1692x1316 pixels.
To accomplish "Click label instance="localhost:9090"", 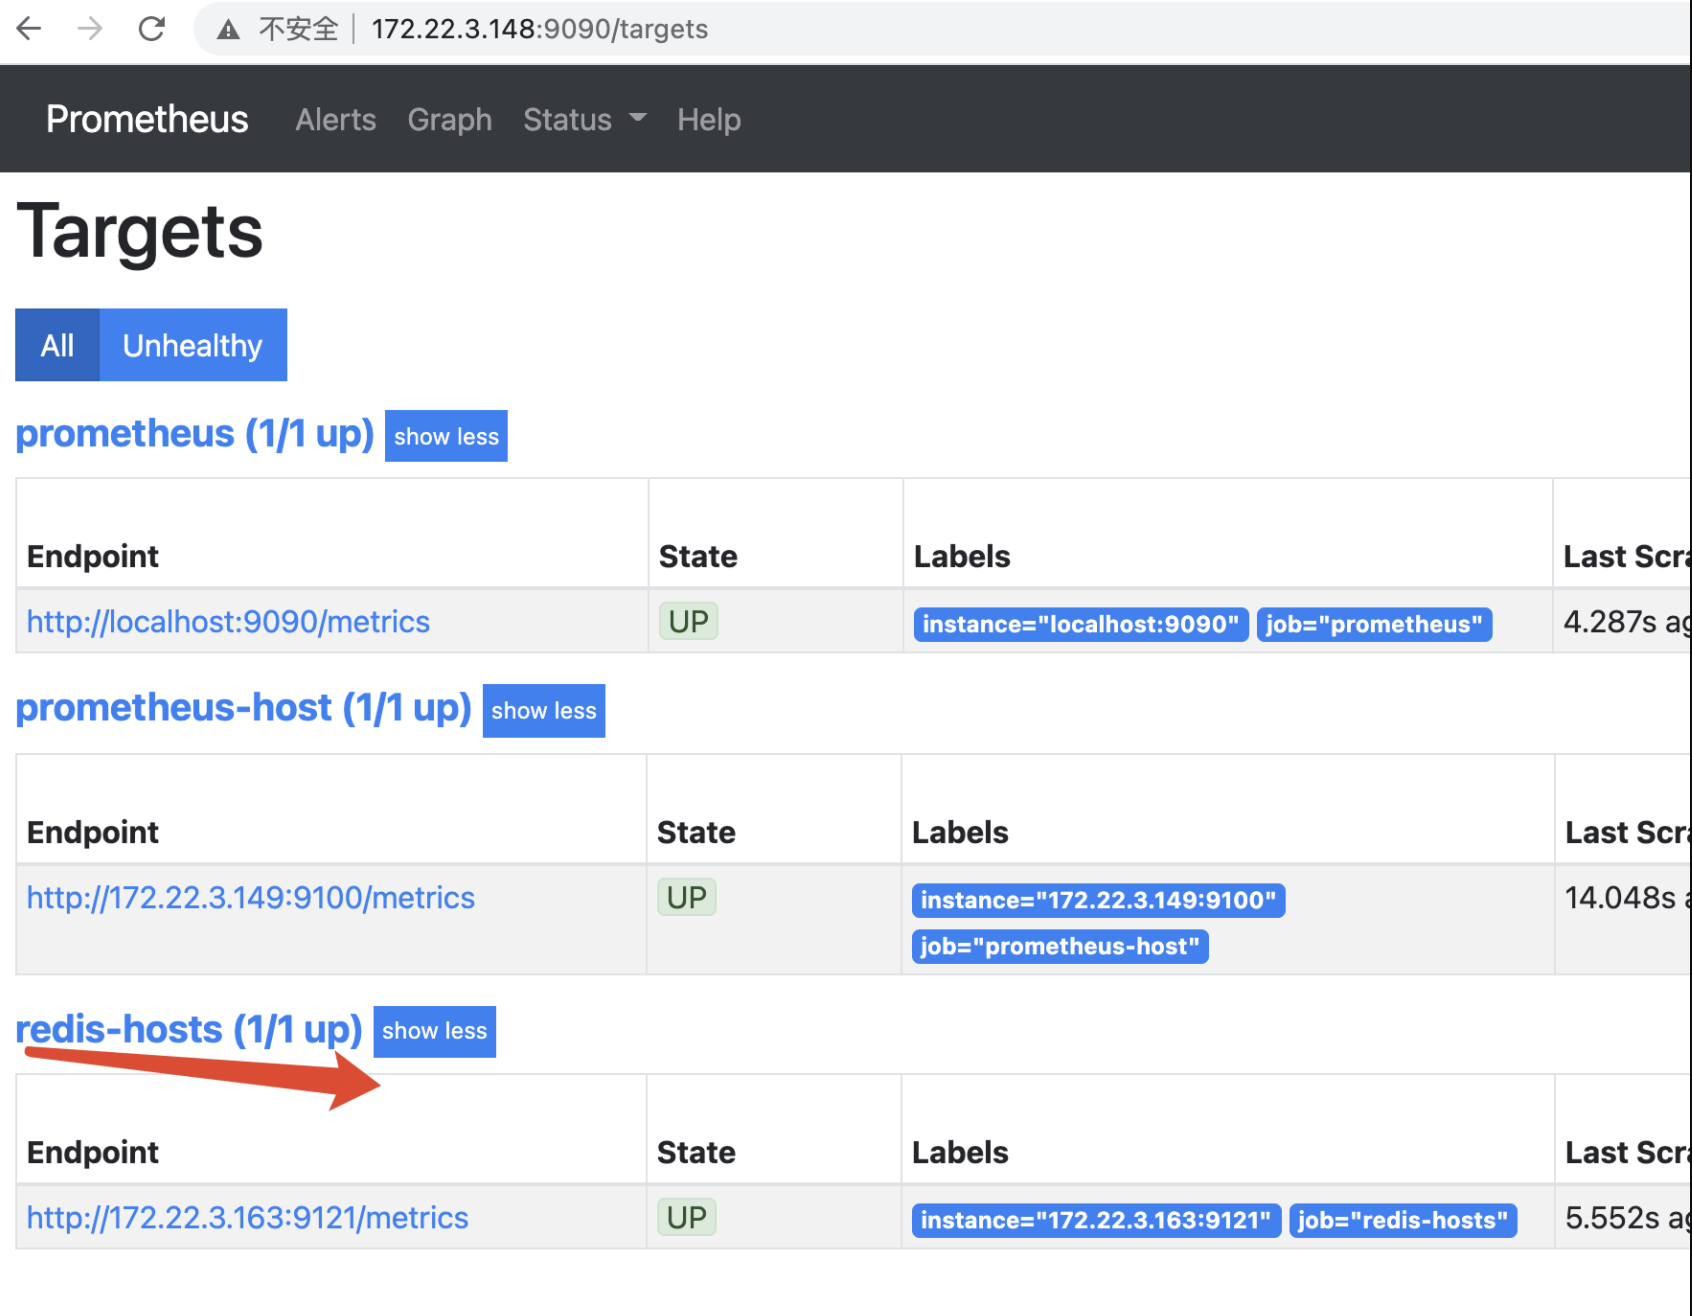I will [1080, 624].
